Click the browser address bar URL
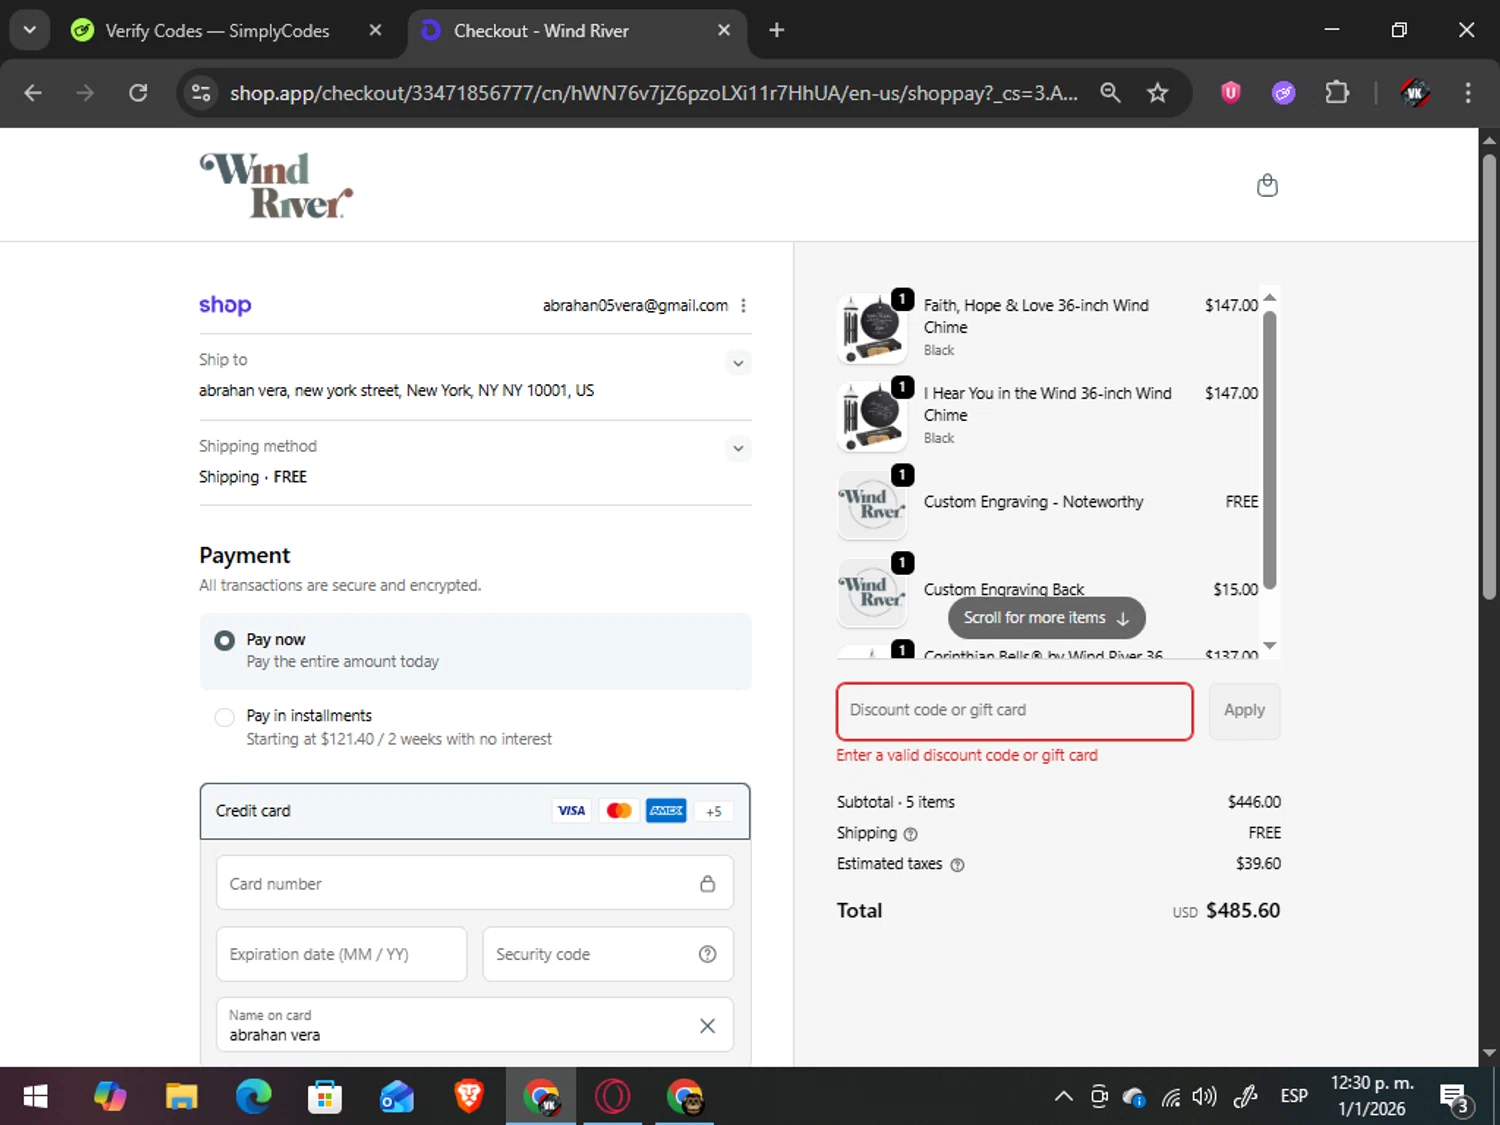 (x=653, y=93)
